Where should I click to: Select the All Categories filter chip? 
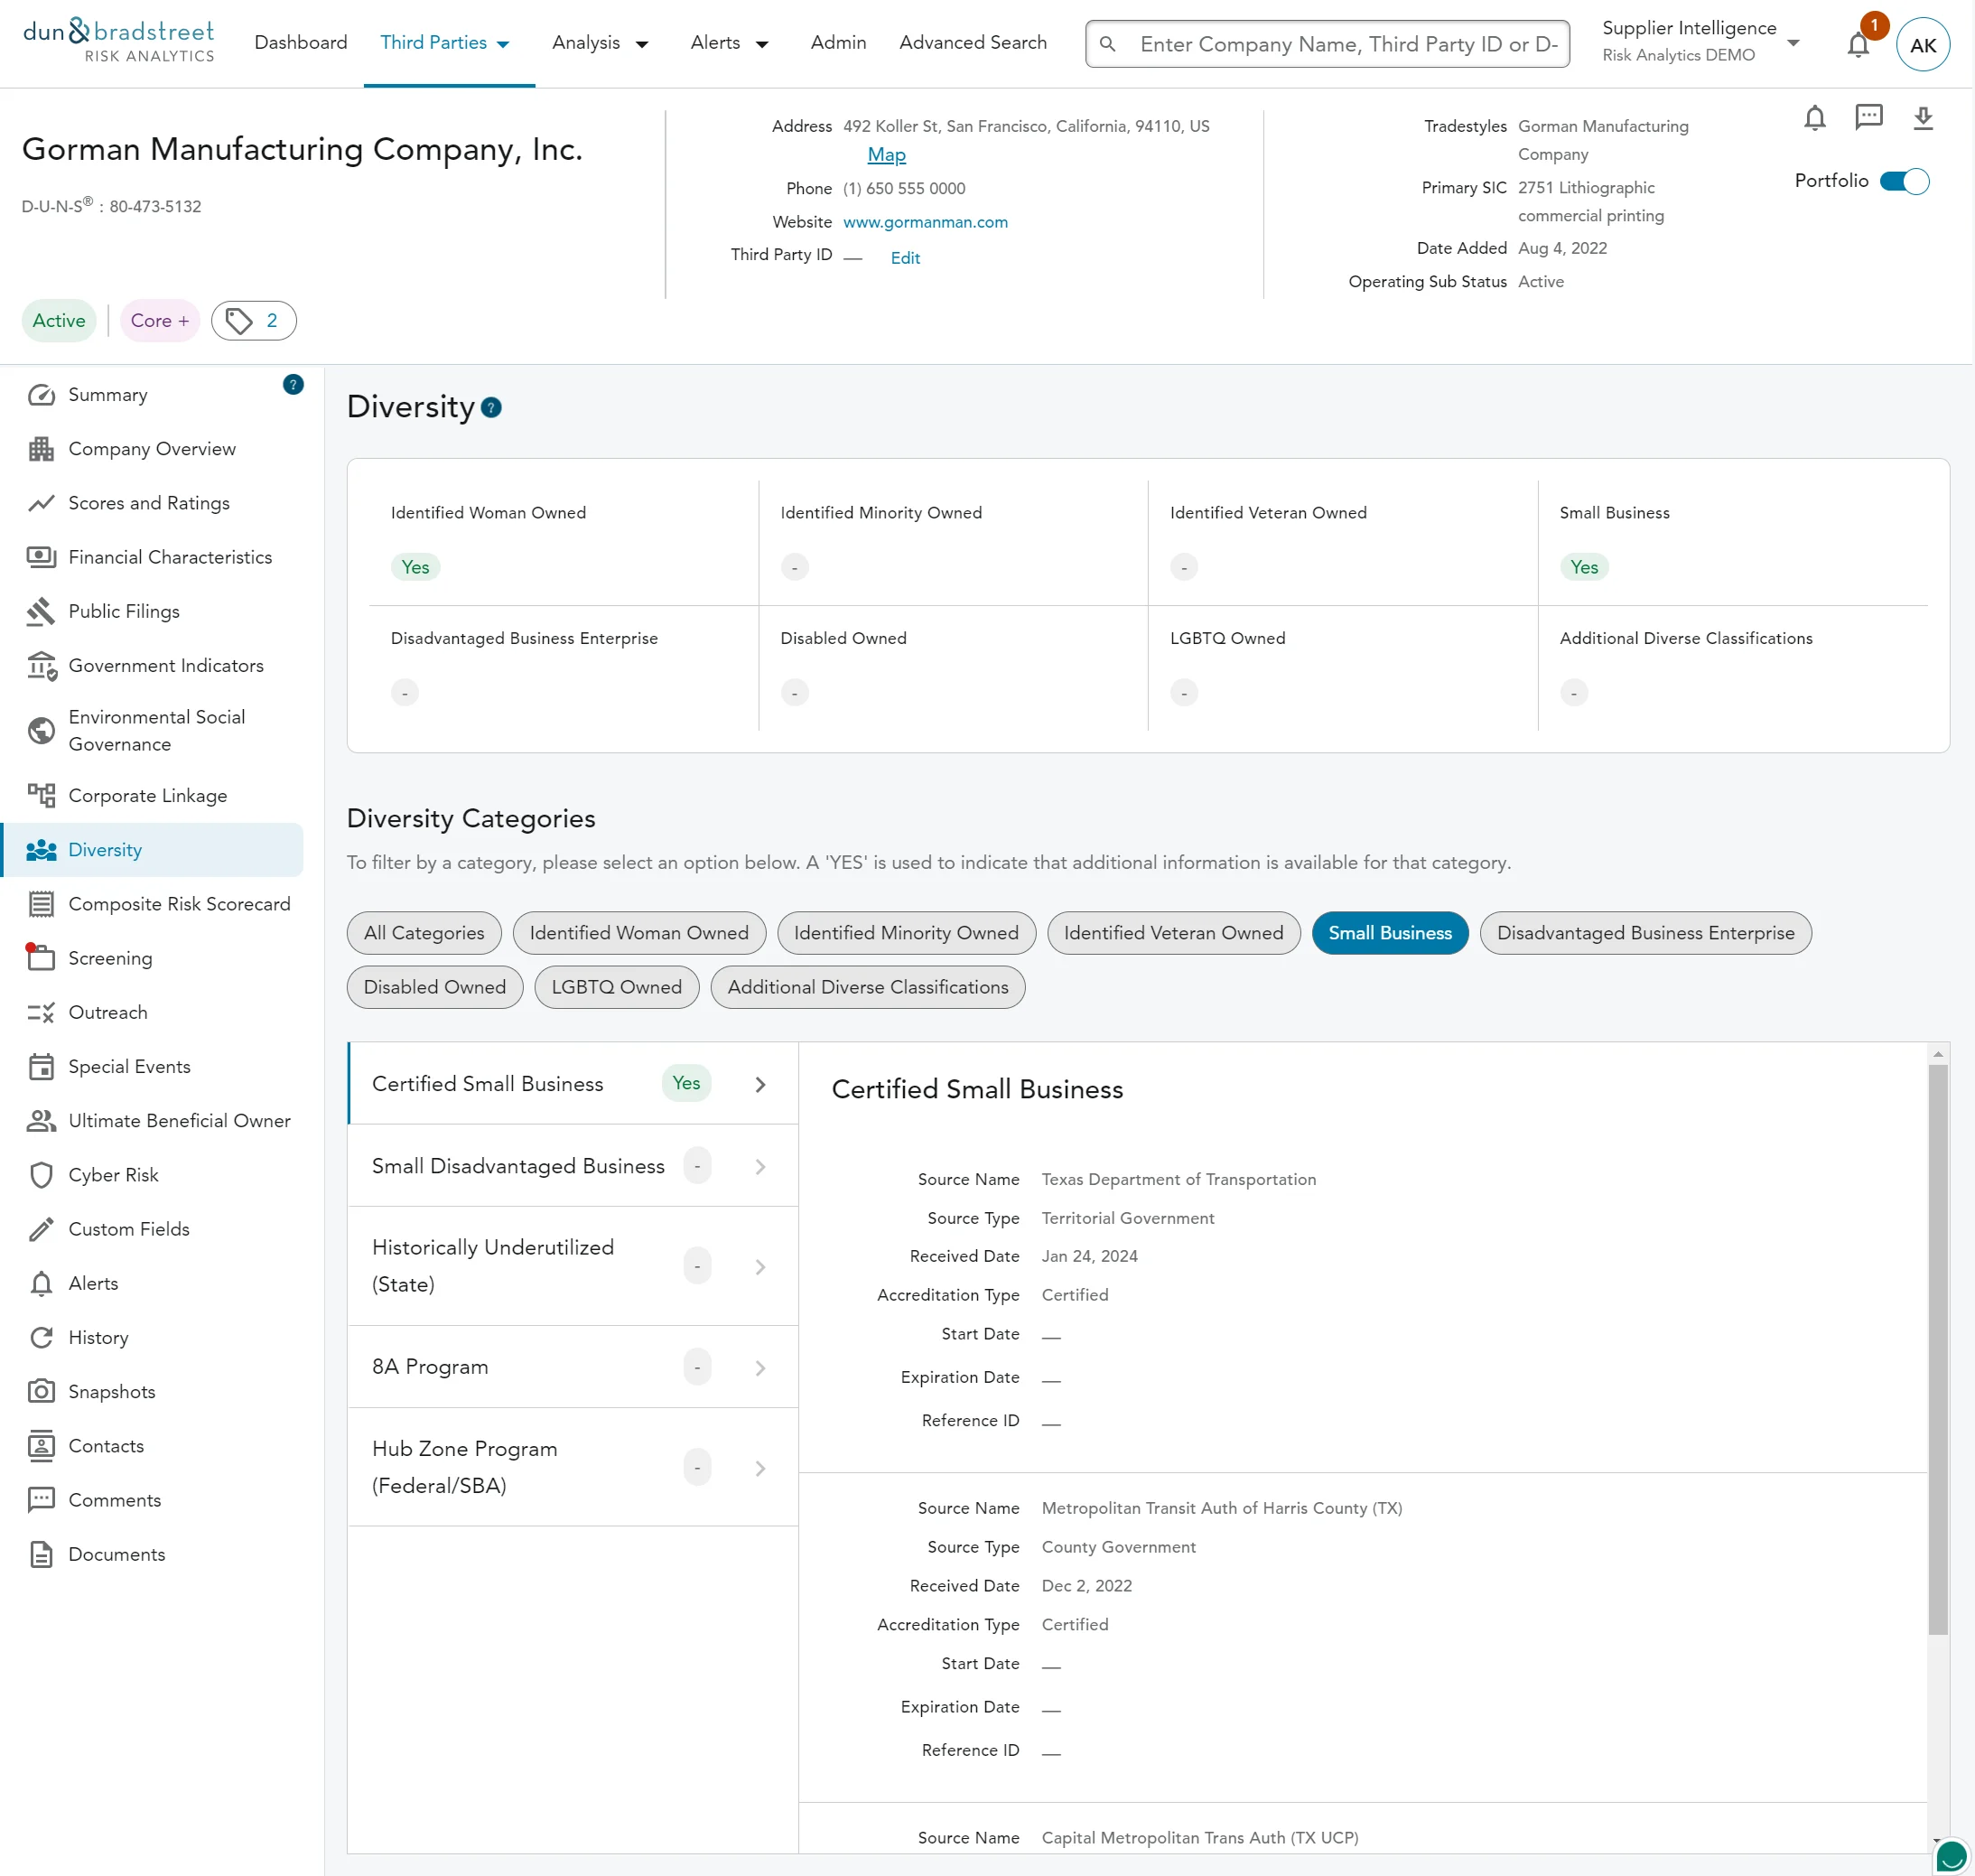pyautogui.click(x=424, y=933)
